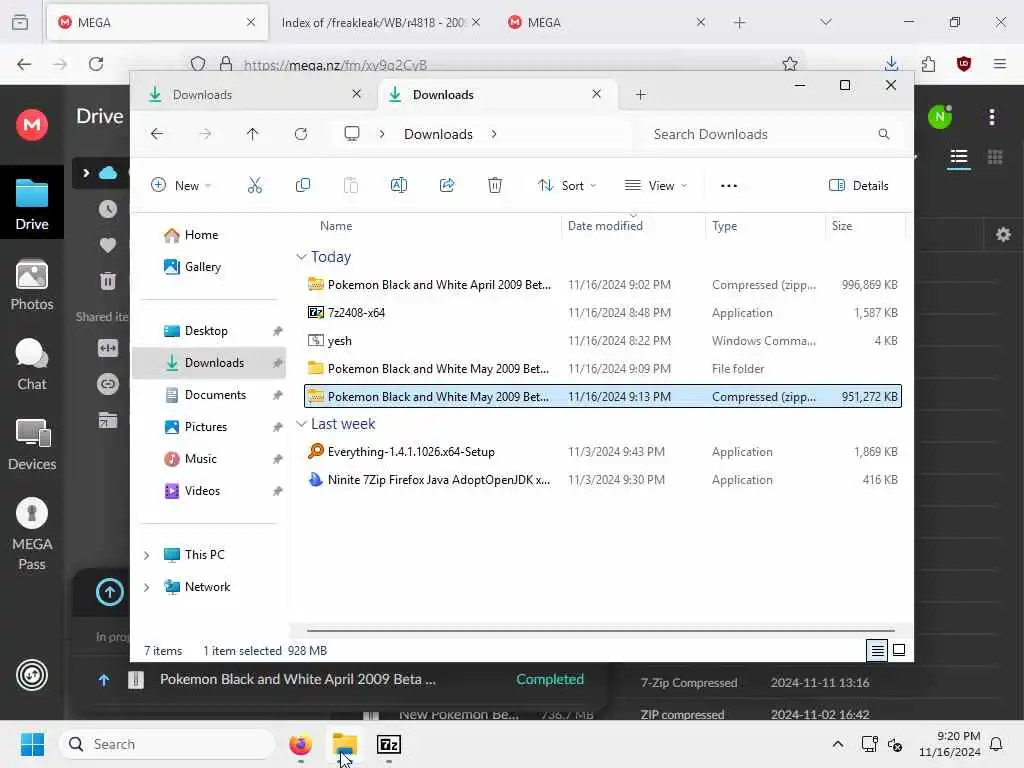The image size is (1024, 768).
Task: Refresh the Downloads folder view
Action: pyautogui.click(x=301, y=134)
